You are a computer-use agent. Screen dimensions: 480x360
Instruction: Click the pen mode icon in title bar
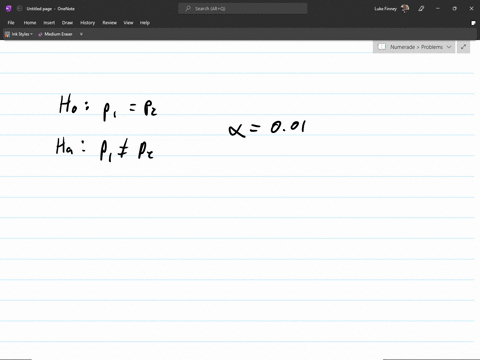[x=421, y=9]
